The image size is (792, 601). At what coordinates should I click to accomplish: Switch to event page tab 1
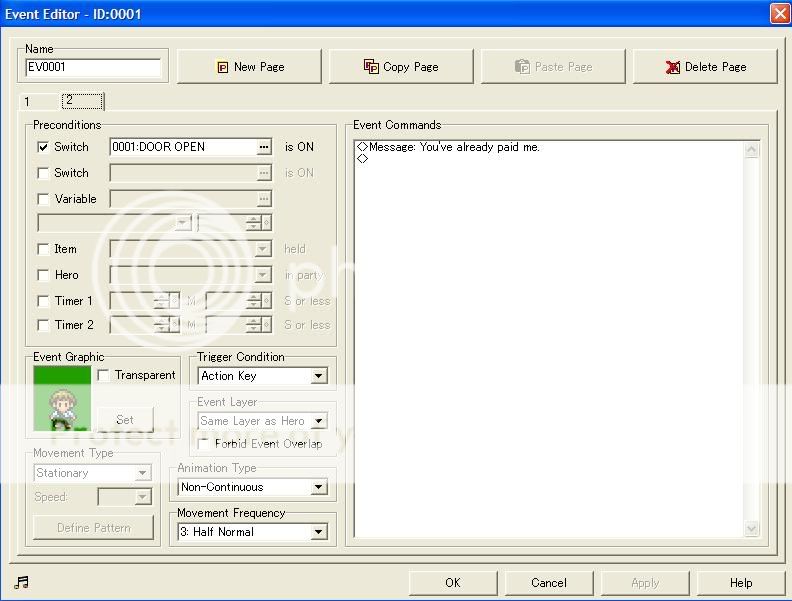pos(28,102)
